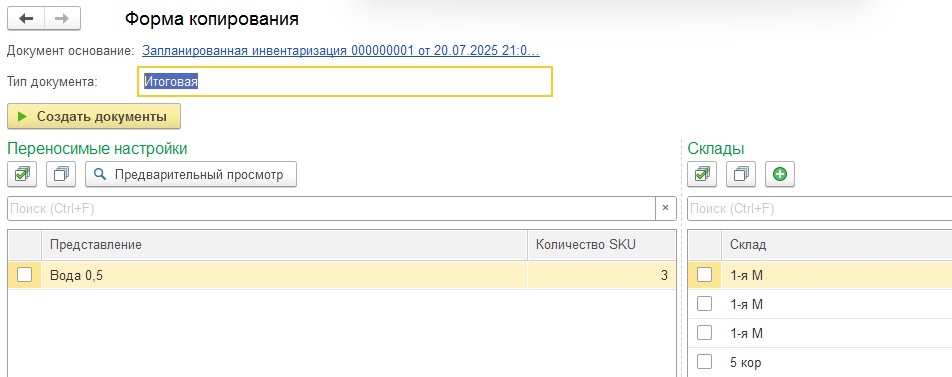Click in the Переносимые настройки search field

(x=332, y=208)
